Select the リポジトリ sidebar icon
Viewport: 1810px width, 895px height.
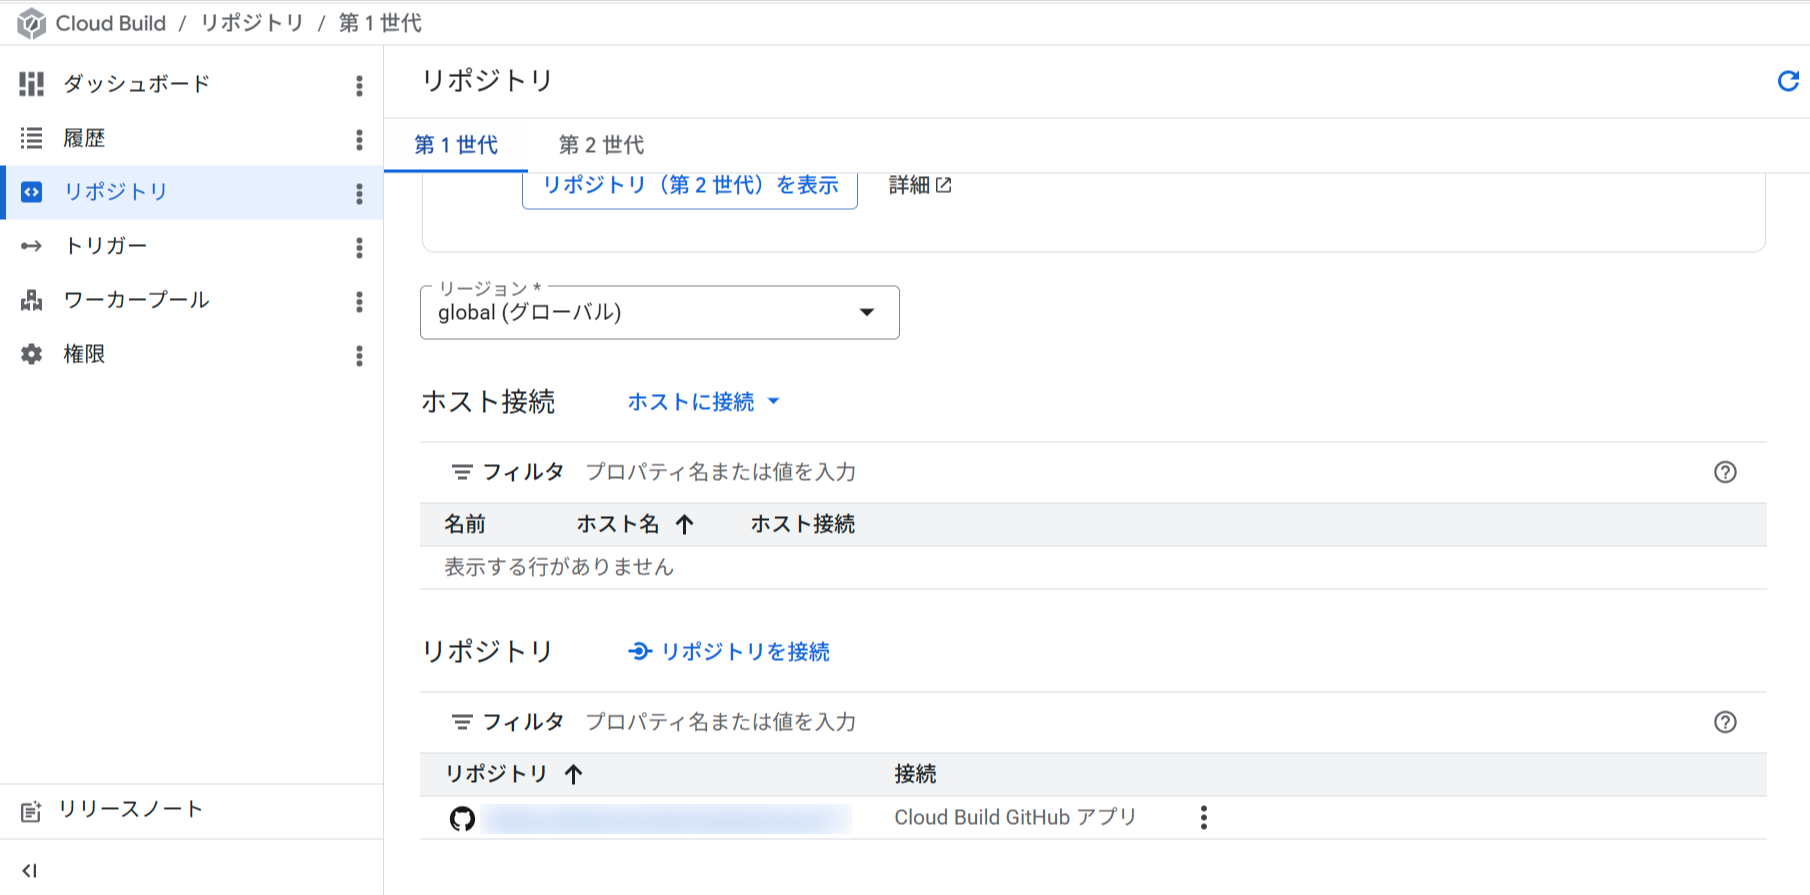pos(32,192)
